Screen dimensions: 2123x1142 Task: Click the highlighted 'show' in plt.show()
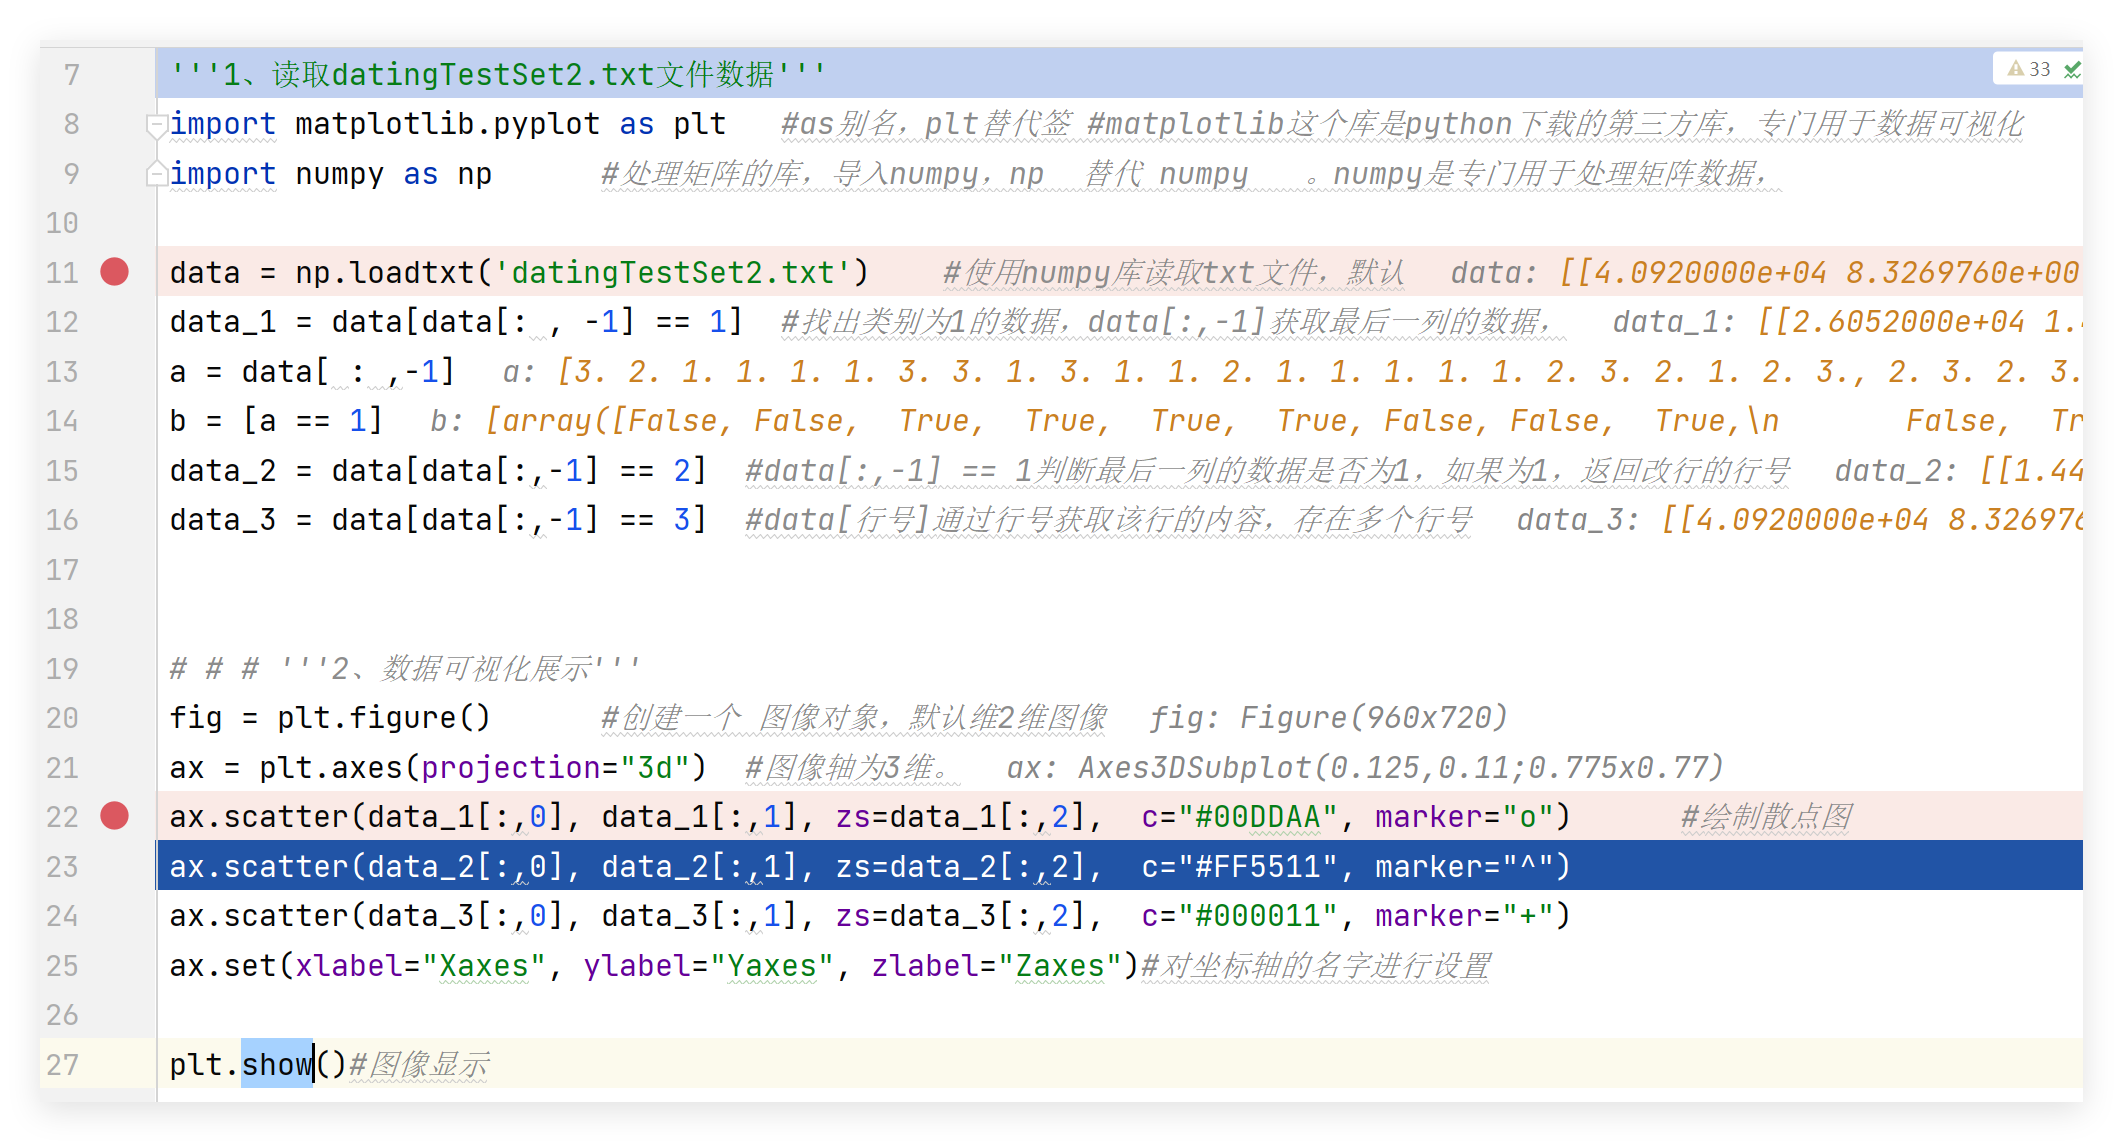pyautogui.click(x=277, y=1065)
